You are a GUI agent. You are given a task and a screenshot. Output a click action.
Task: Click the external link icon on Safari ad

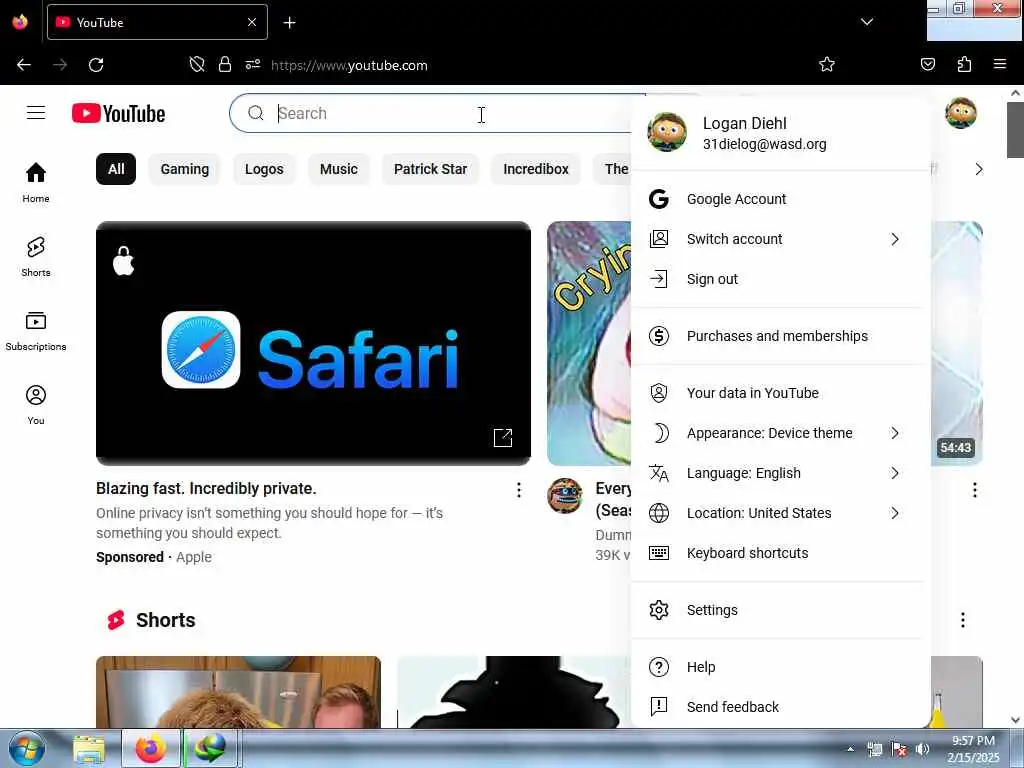(503, 438)
